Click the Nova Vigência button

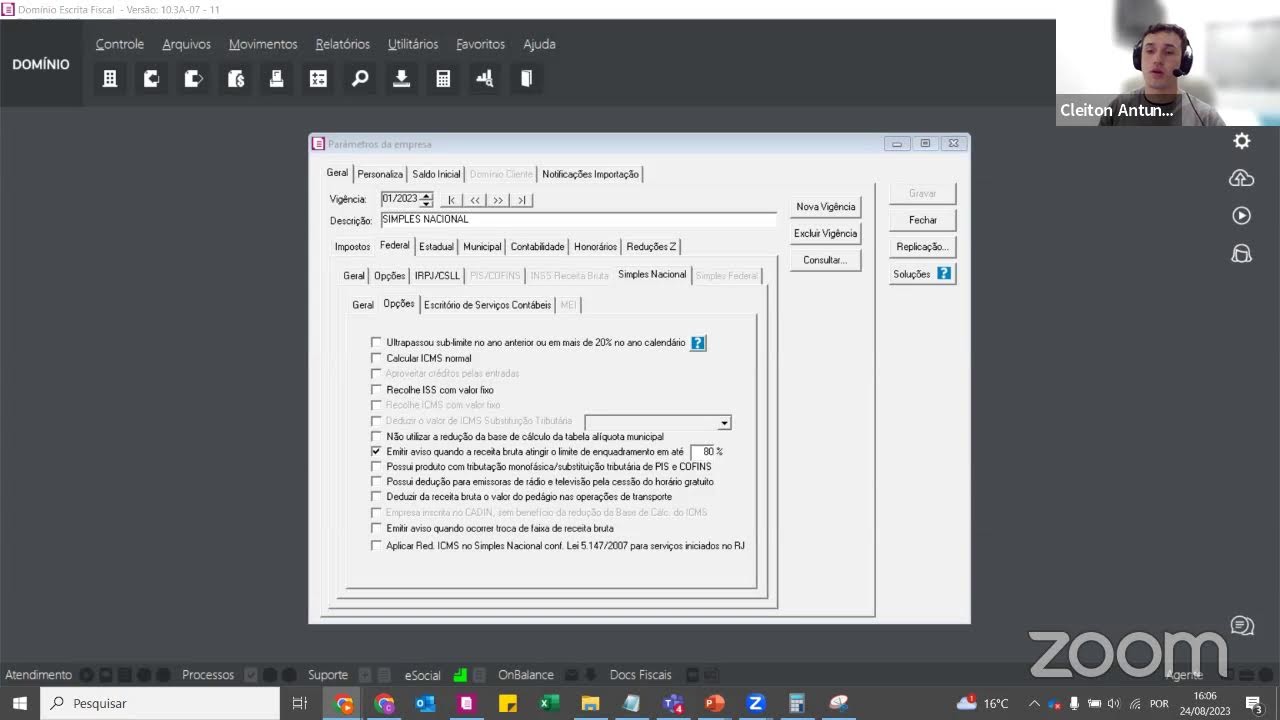[x=826, y=207]
